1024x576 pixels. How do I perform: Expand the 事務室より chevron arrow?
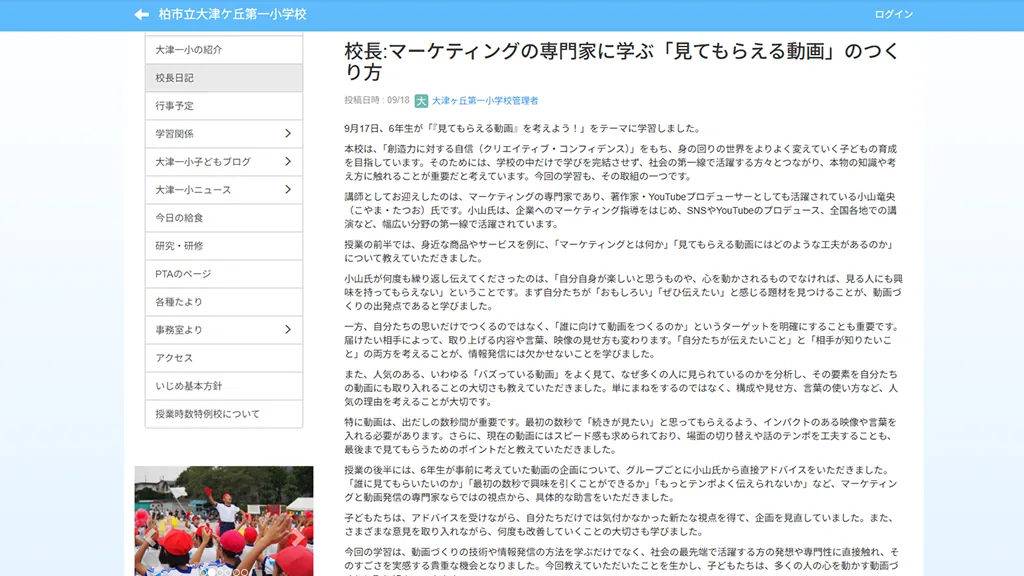click(288, 330)
